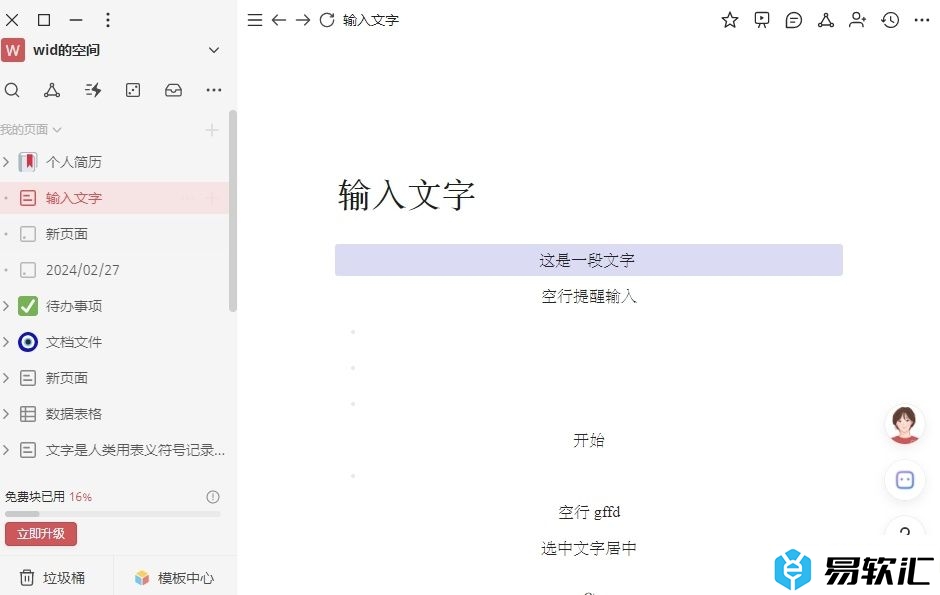The width and height of the screenshot is (940, 595).
Task: Expand the 文档文件 page tree
Action: (6, 342)
